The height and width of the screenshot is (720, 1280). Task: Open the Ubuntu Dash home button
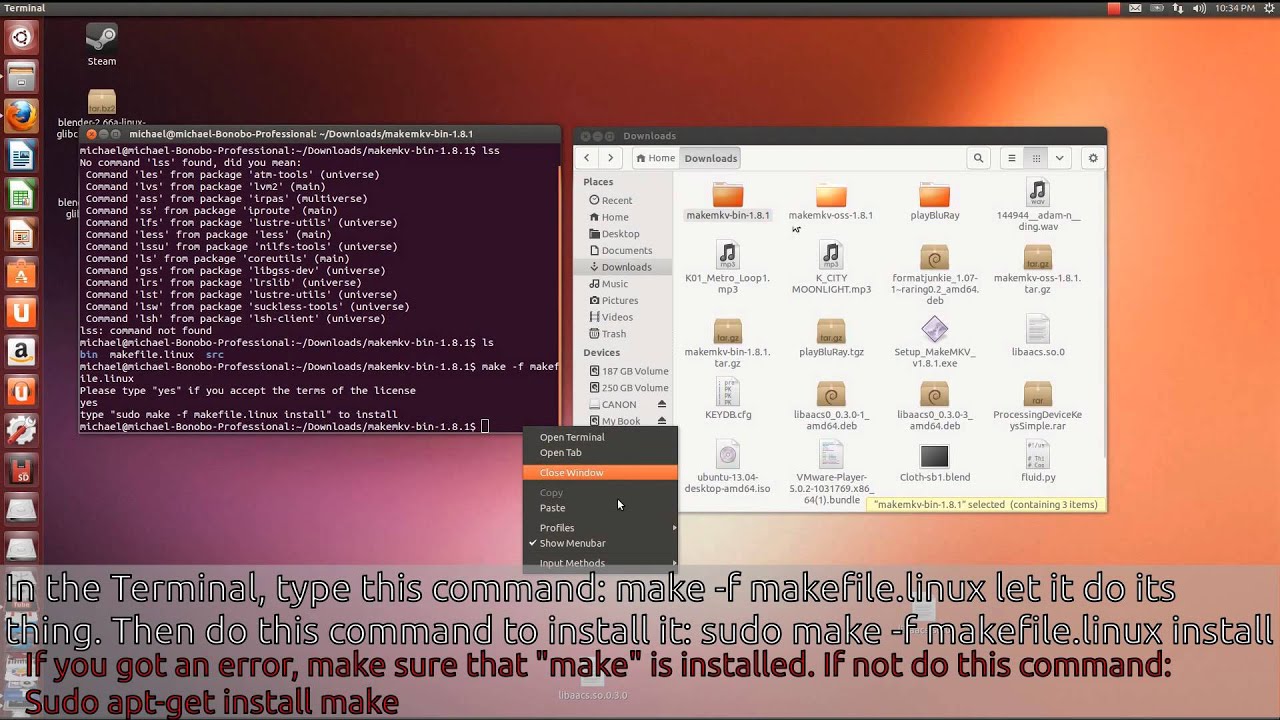point(21,38)
